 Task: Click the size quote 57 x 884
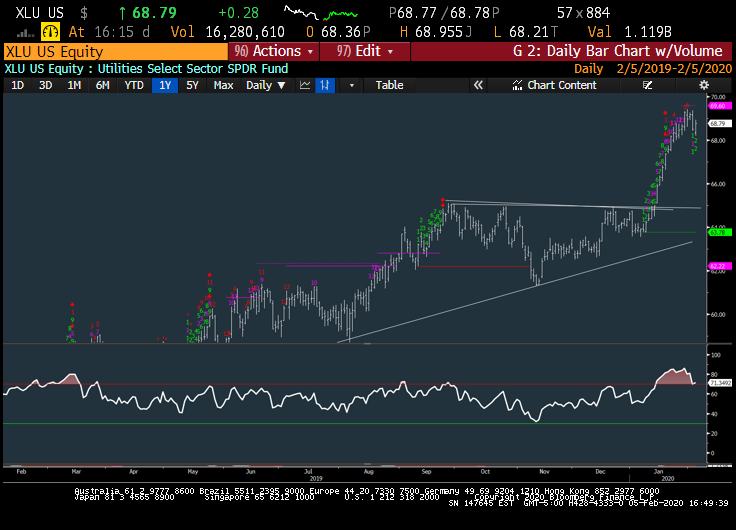pyautogui.click(x=583, y=13)
